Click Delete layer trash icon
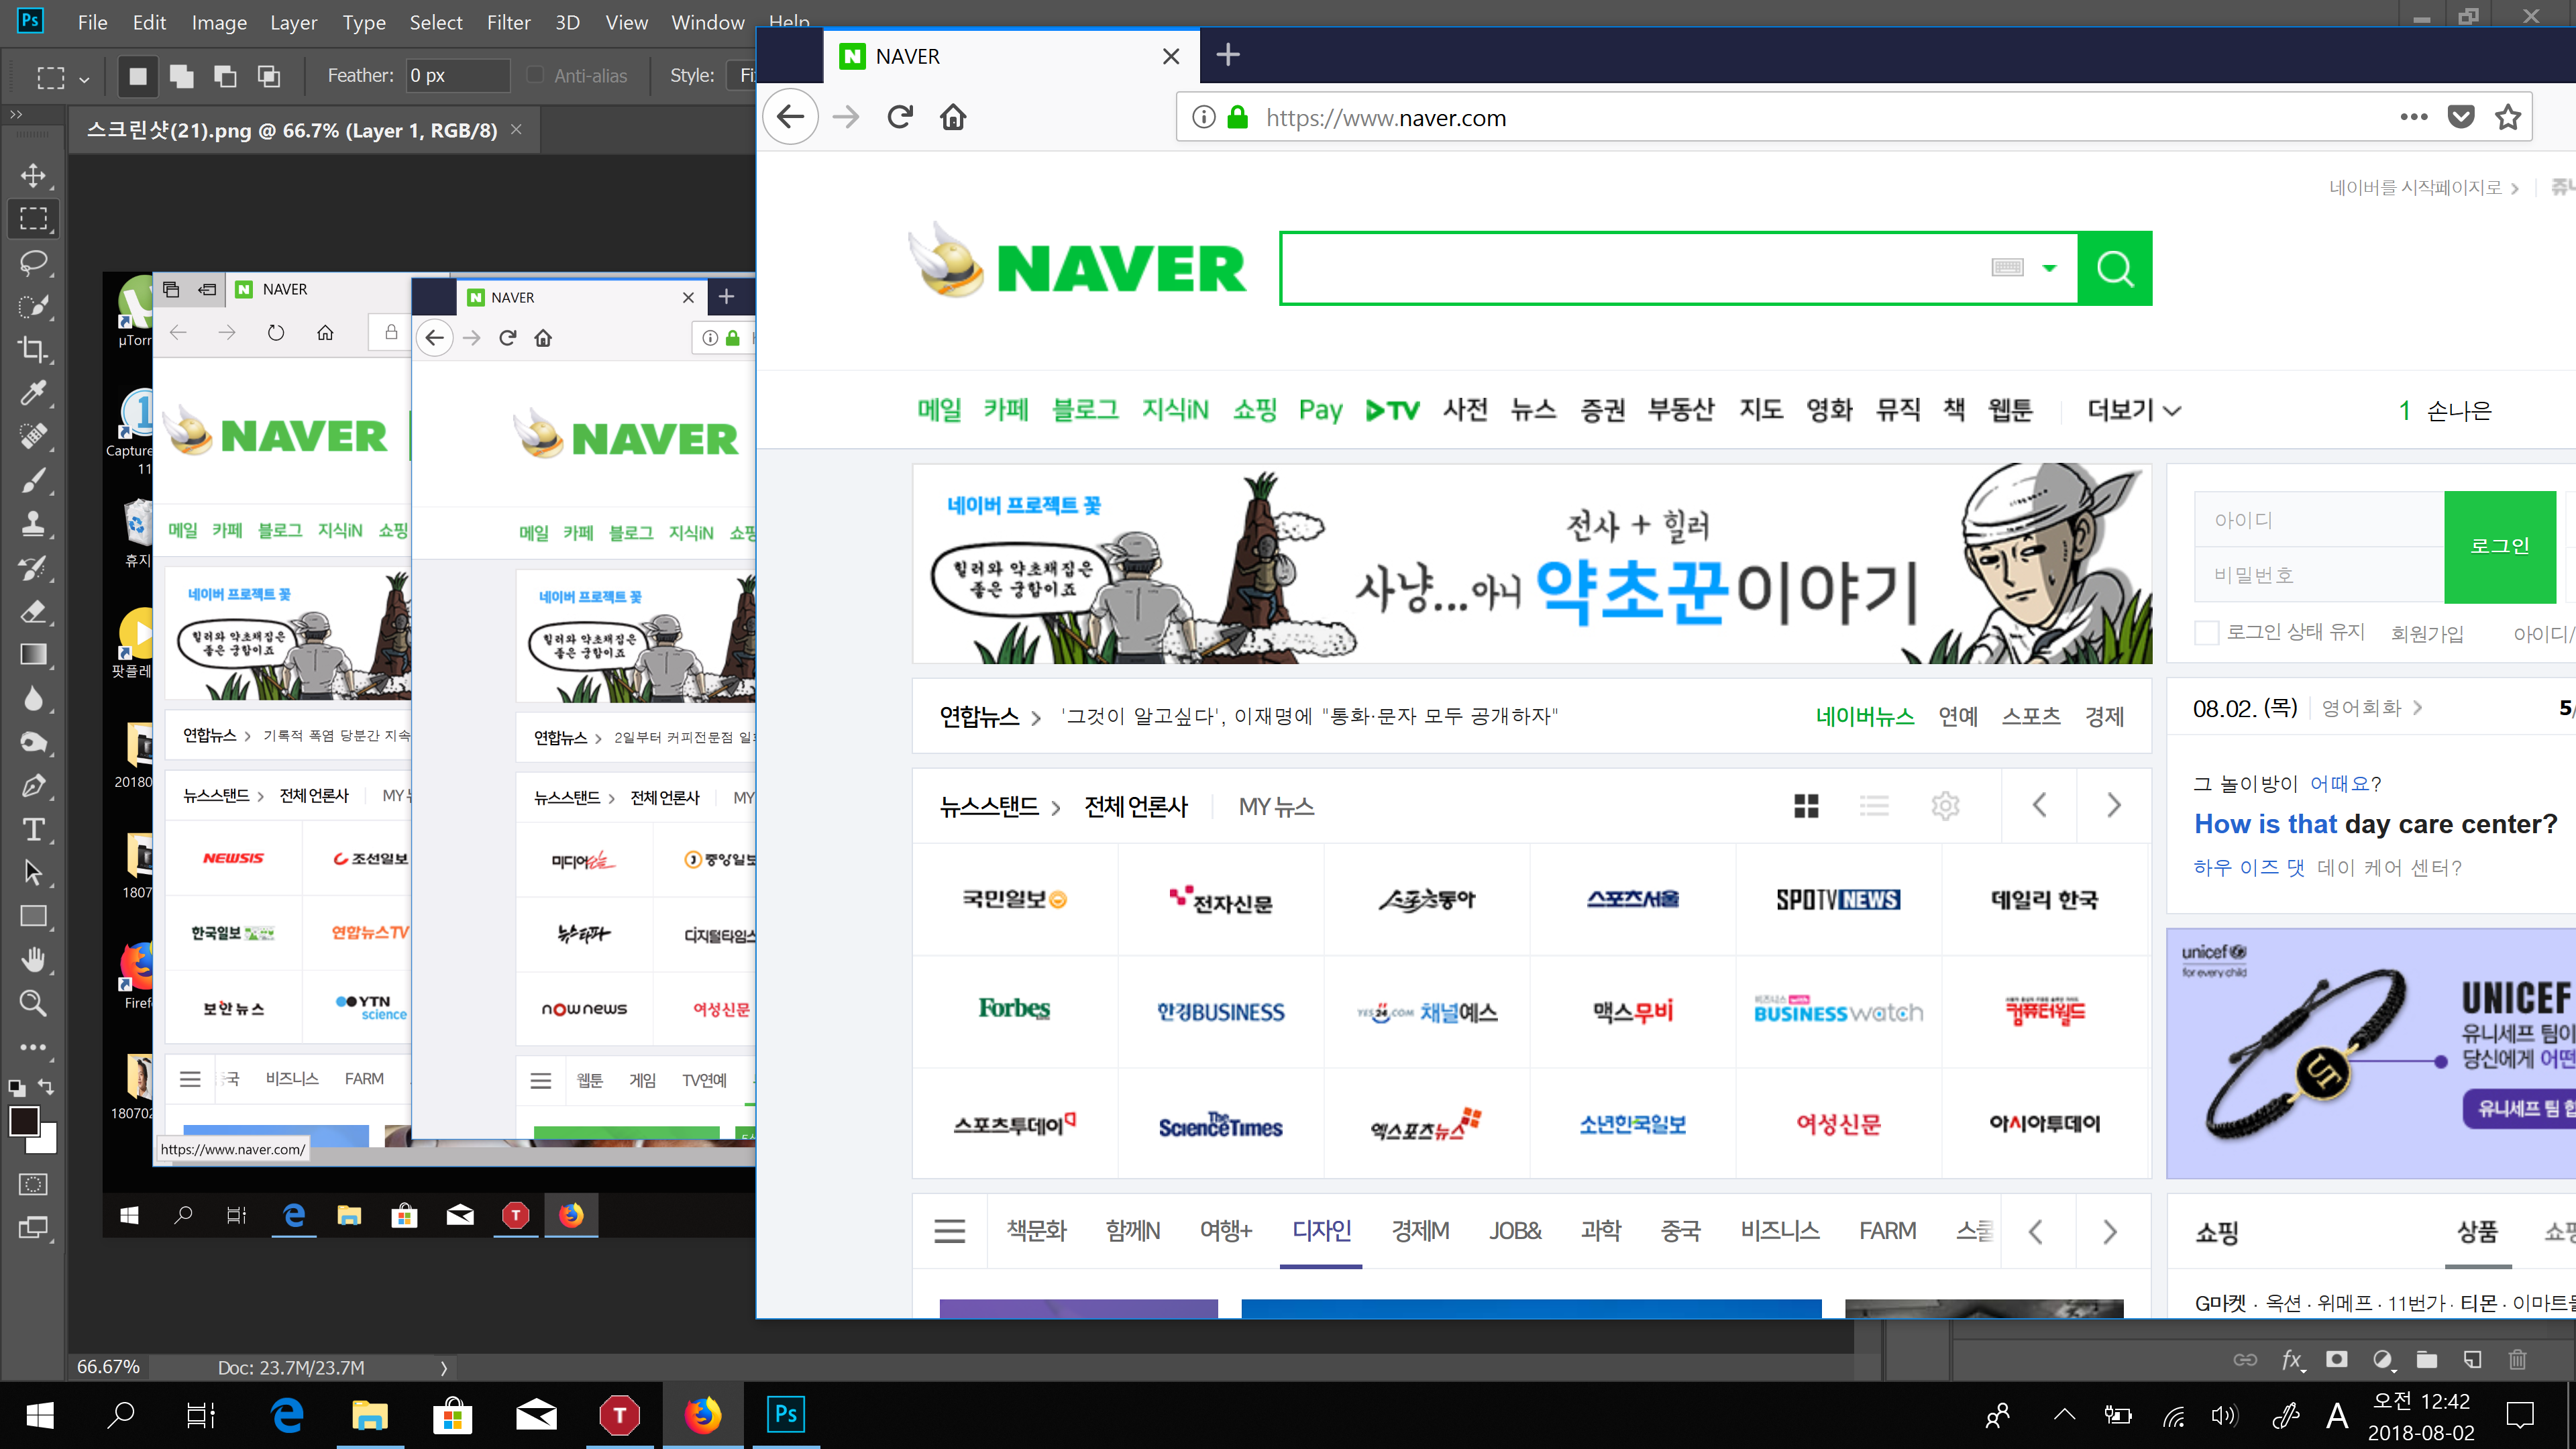Image resolution: width=2576 pixels, height=1449 pixels. pyautogui.click(x=2518, y=1359)
